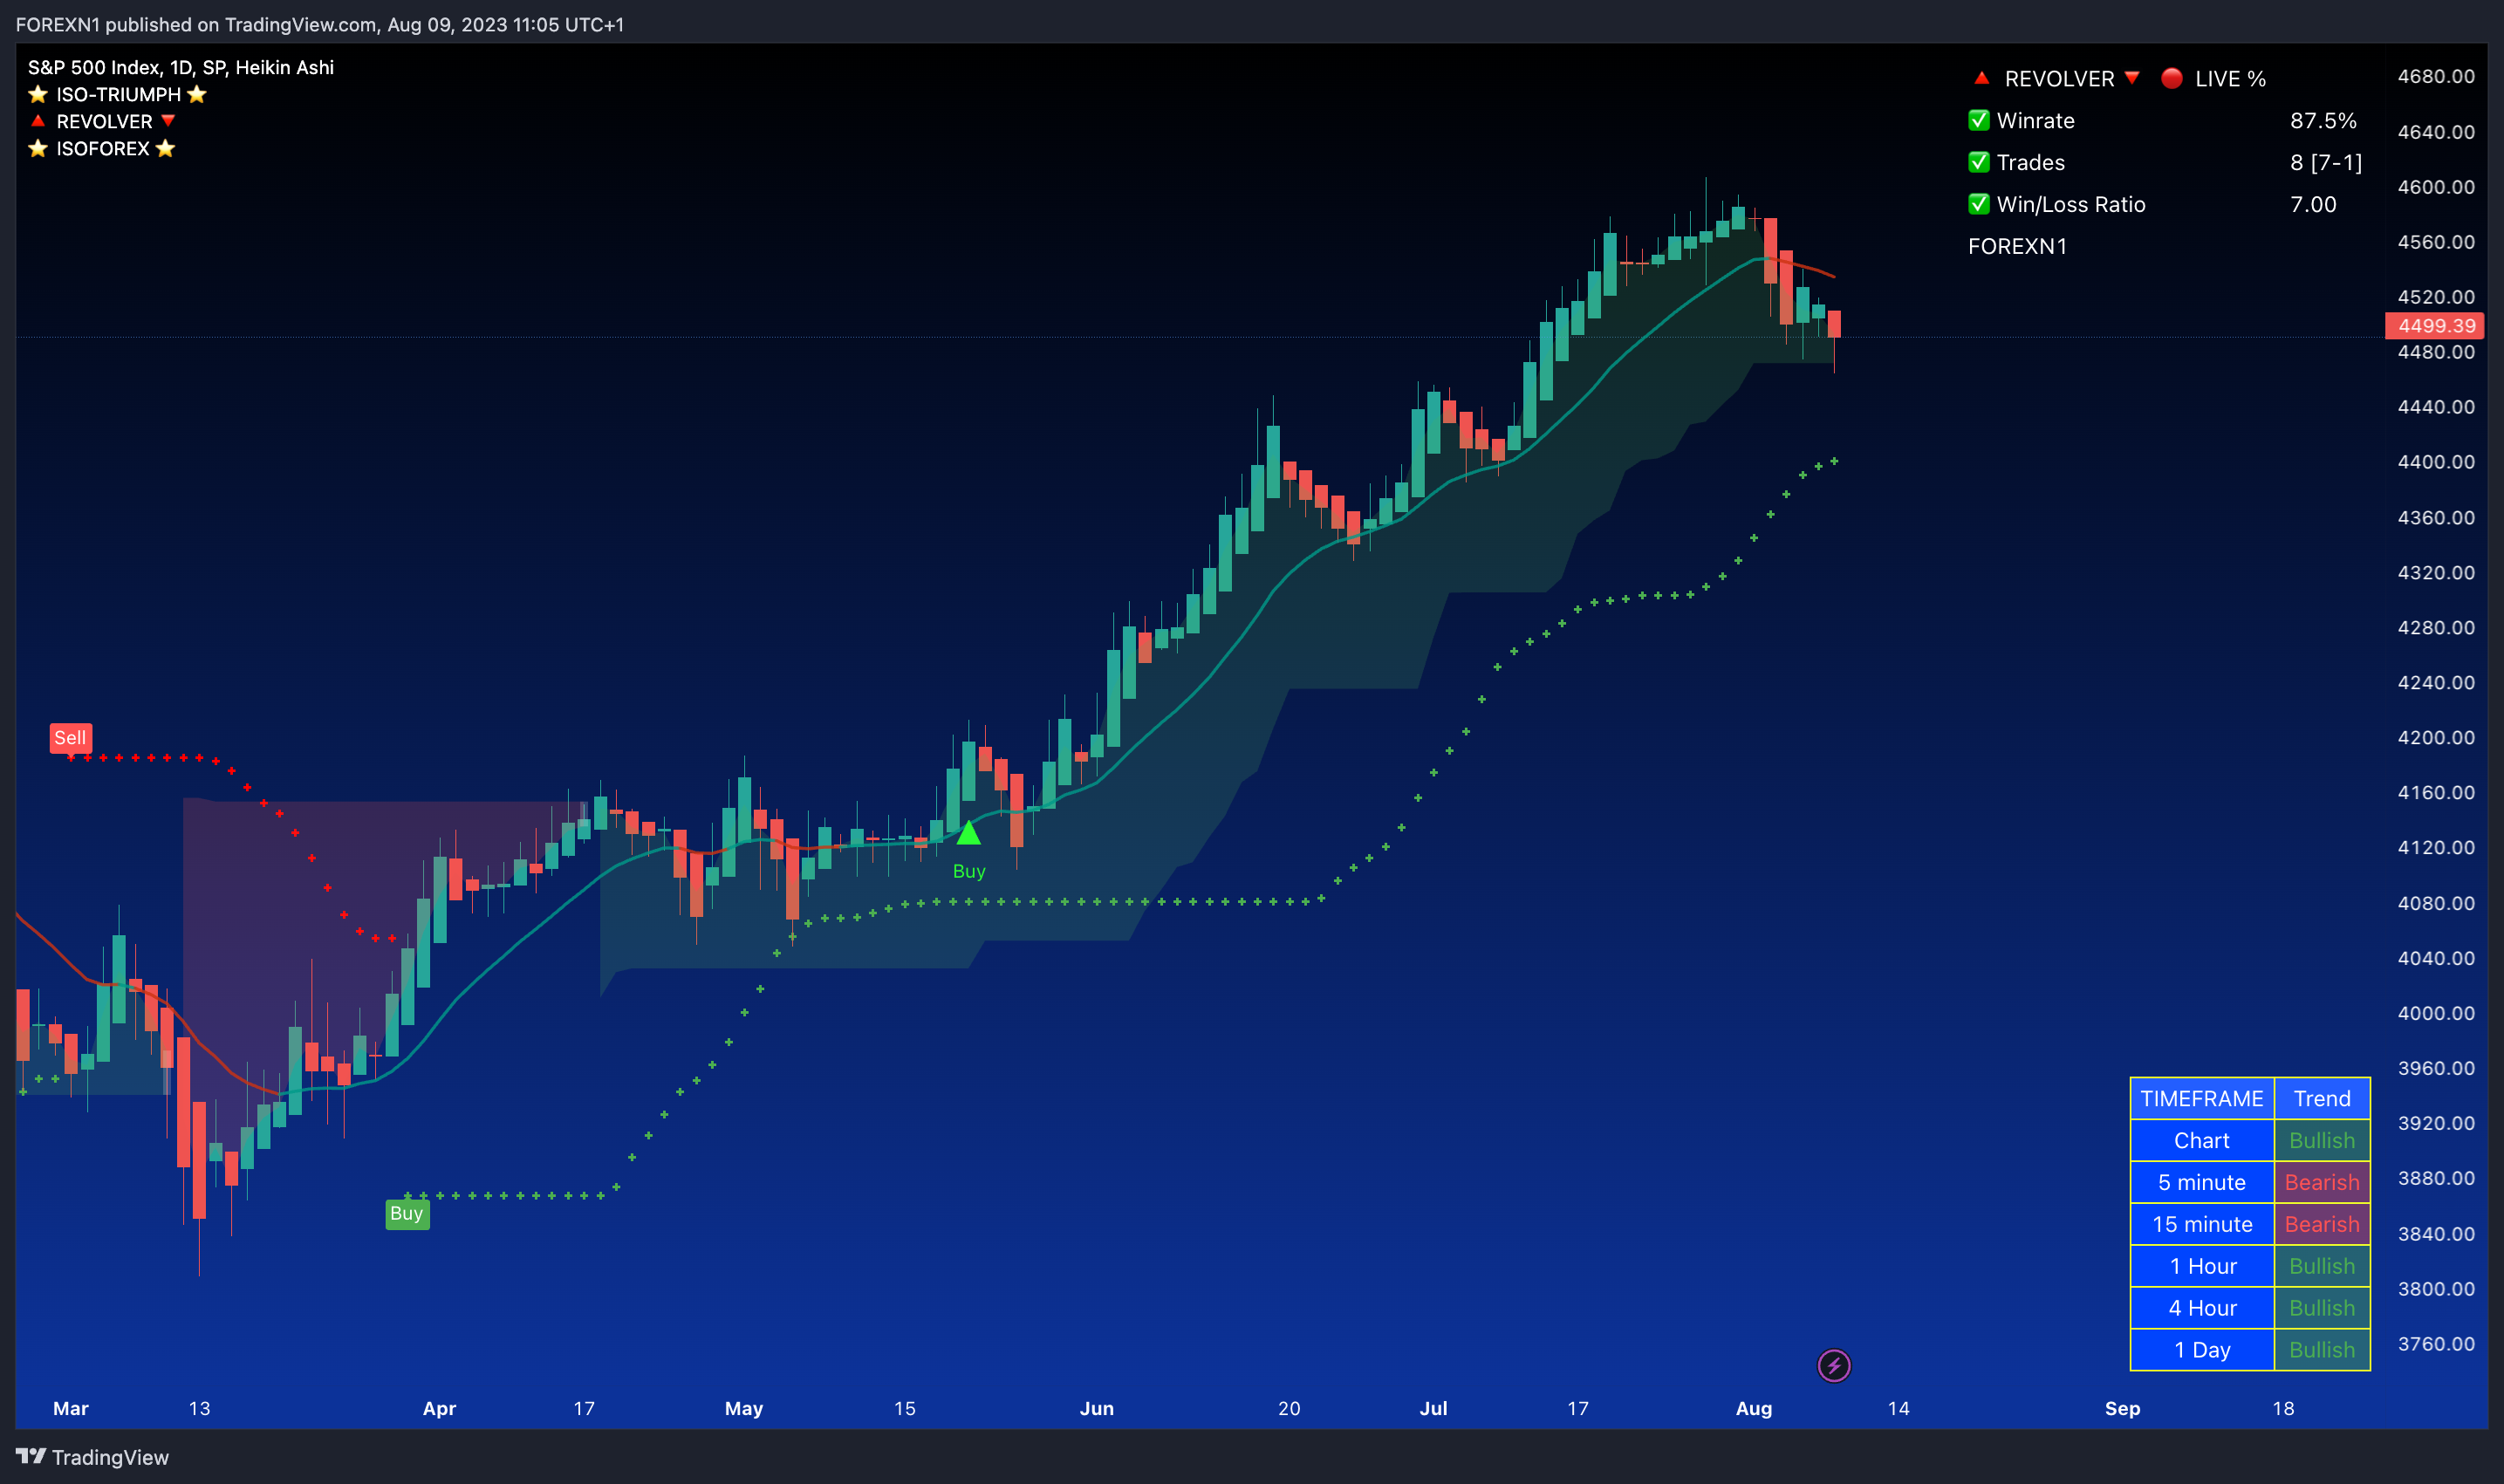Click the 15 minute timeframe cell
Viewport: 2504px width, 1484px height.
point(2202,1224)
